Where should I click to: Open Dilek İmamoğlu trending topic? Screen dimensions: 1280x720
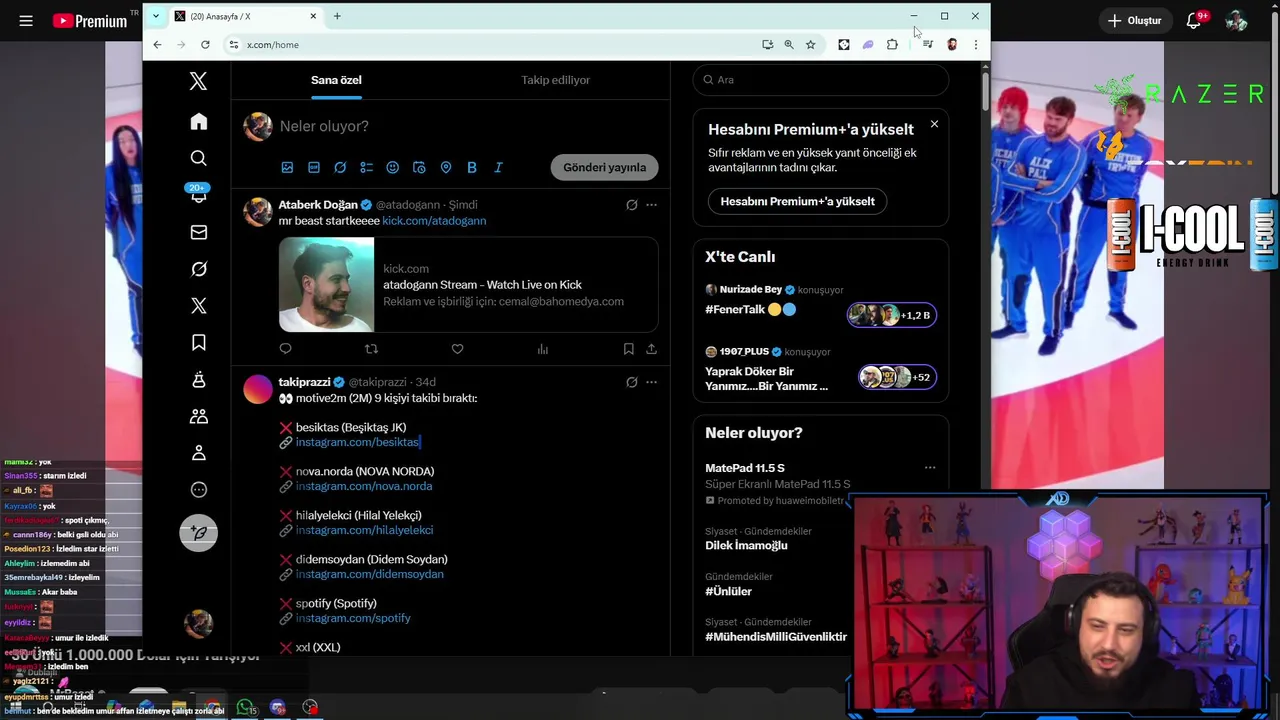746,545
